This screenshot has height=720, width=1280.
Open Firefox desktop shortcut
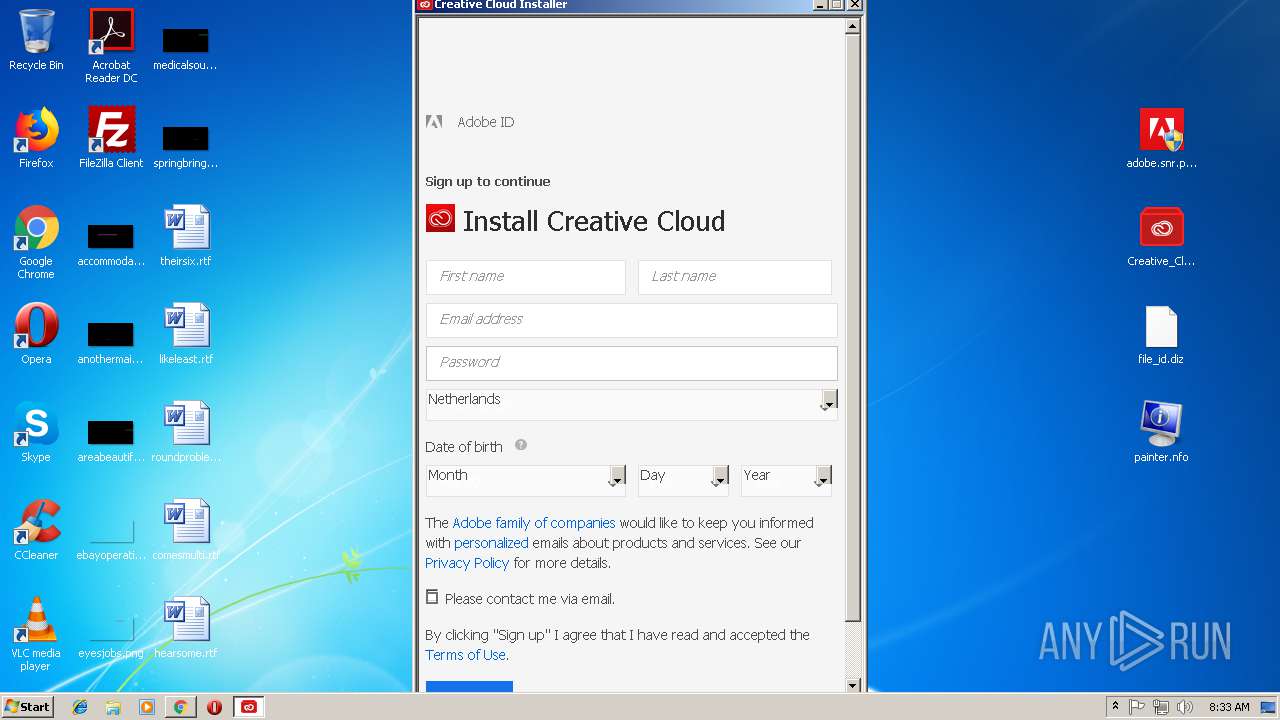pyautogui.click(x=36, y=138)
